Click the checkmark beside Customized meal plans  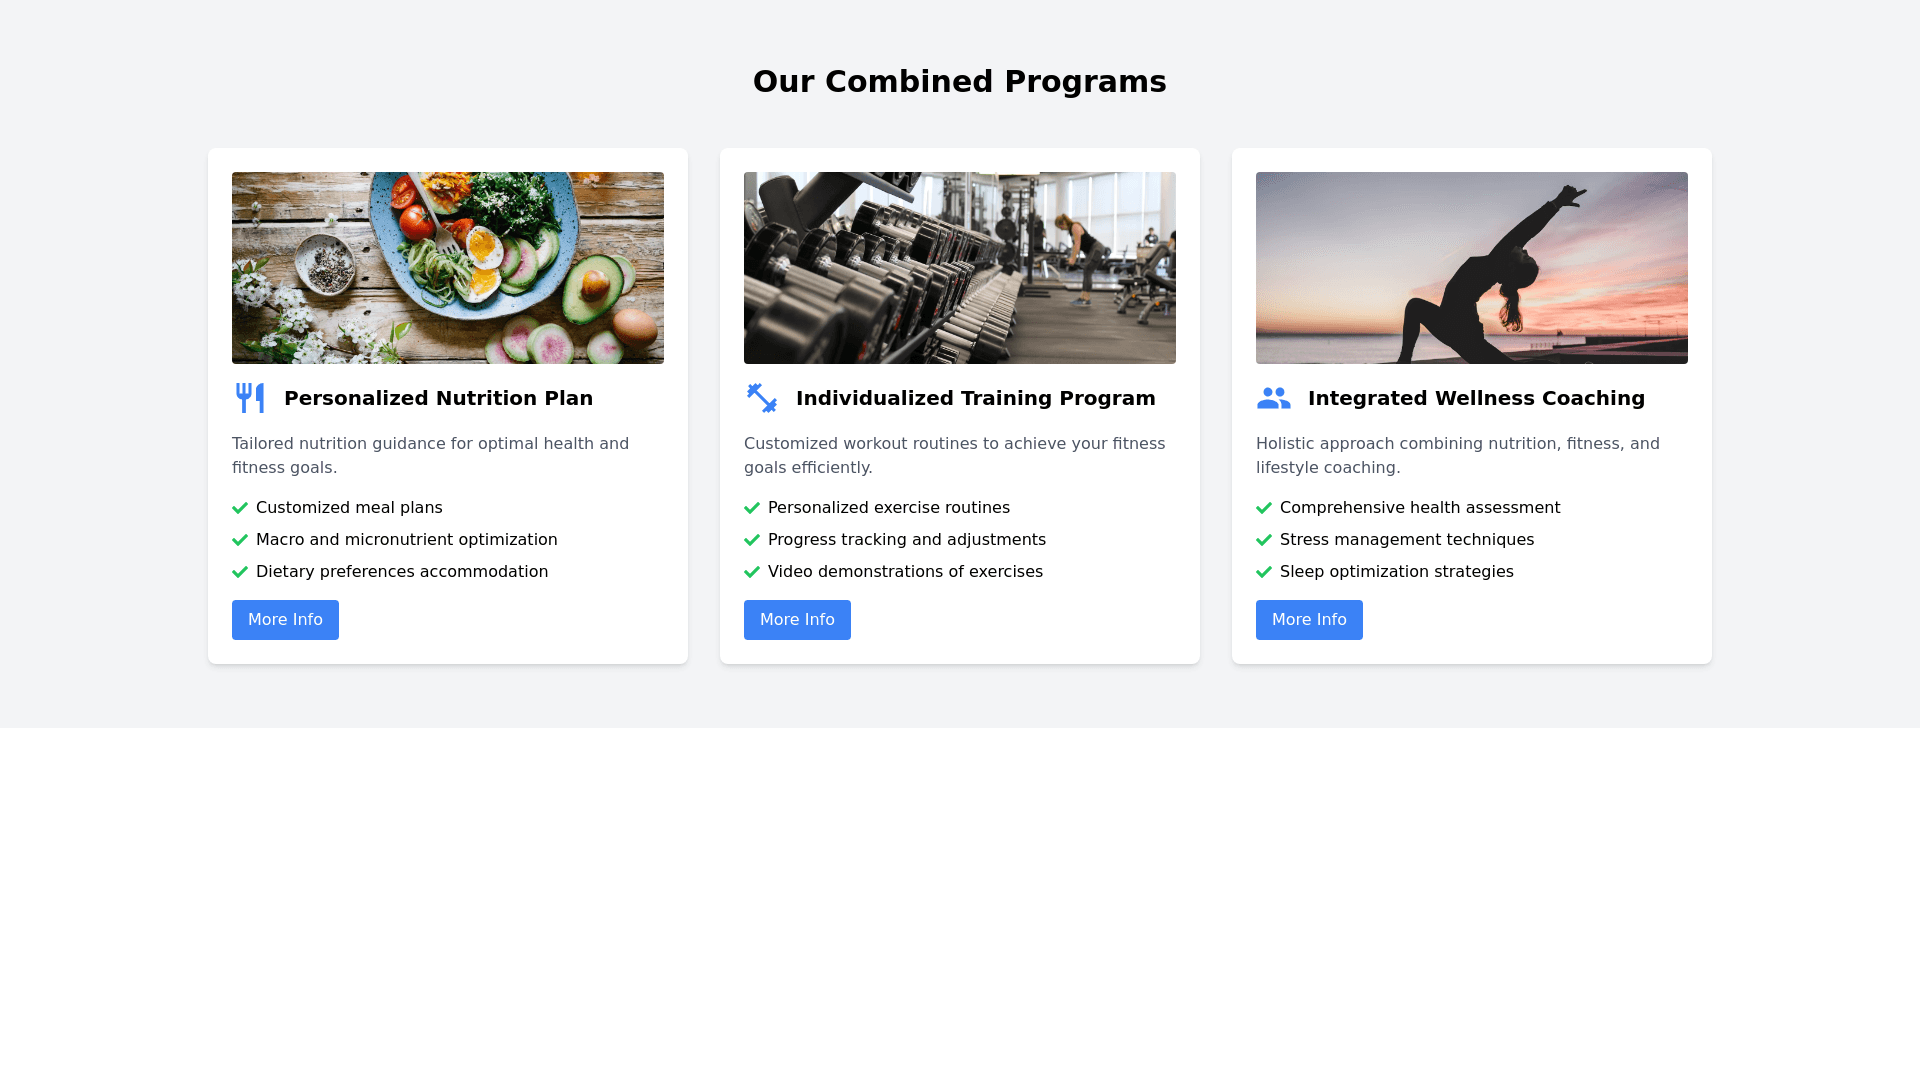coord(240,508)
